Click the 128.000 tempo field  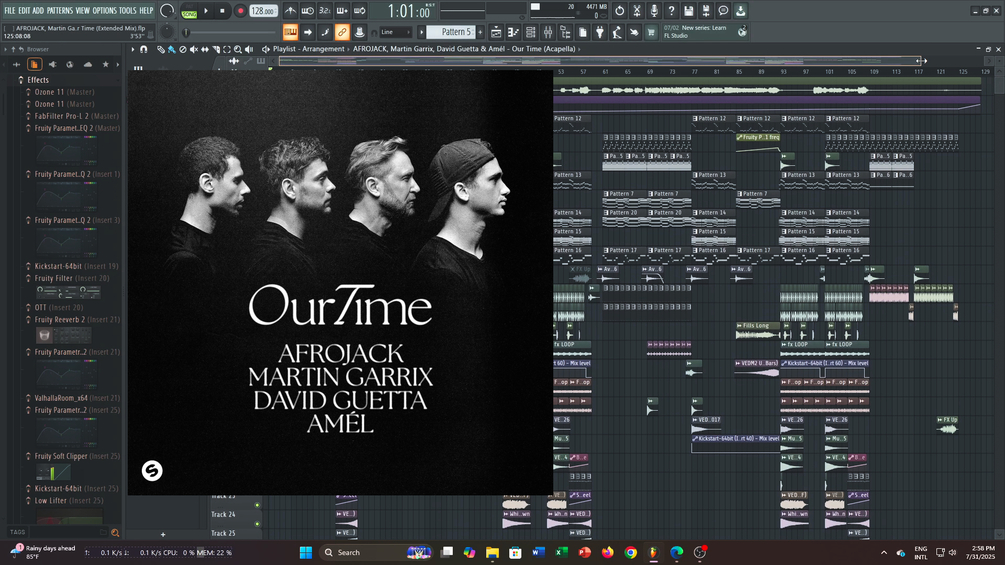[x=263, y=11]
